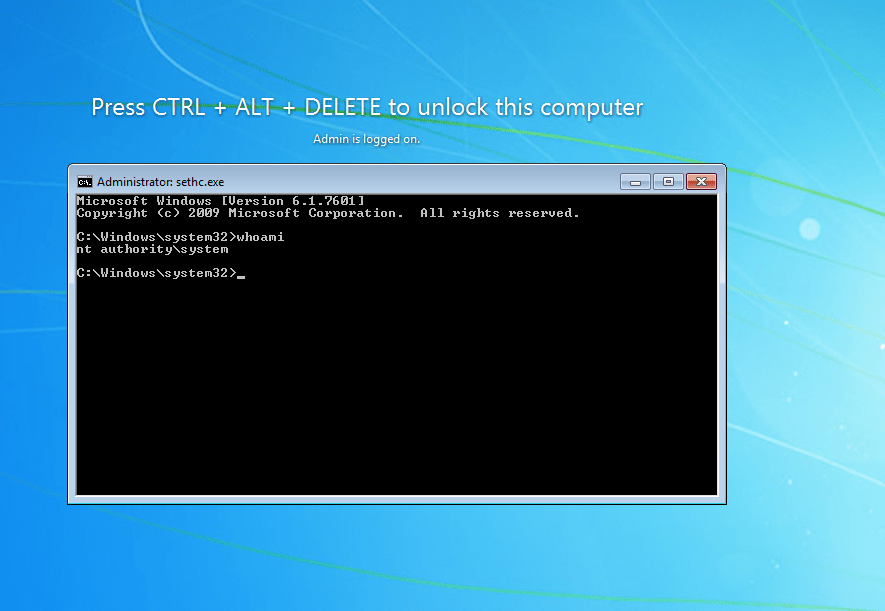Screen dimensions: 885x611
Task: Click the last empty prompt path line
Action: 156,273
